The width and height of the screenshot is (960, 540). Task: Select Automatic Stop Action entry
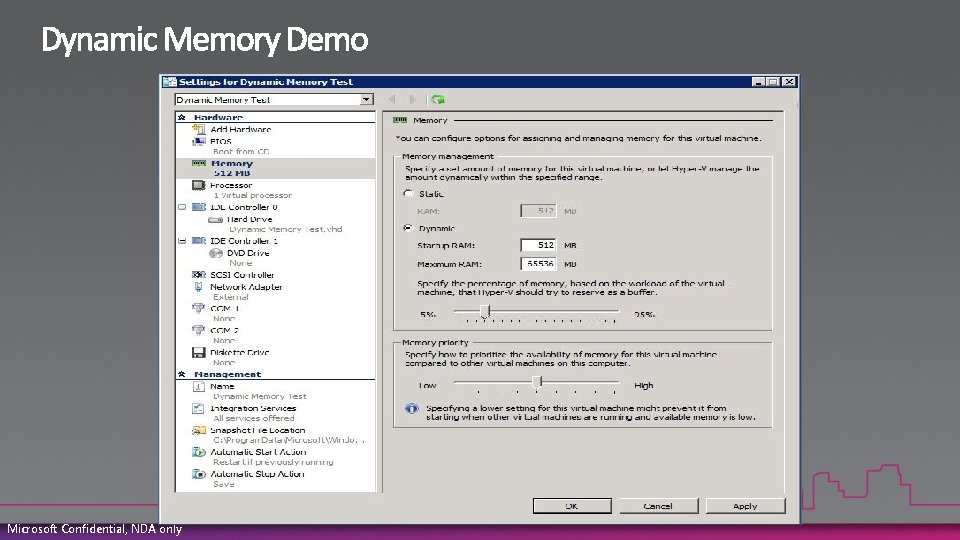point(257,474)
